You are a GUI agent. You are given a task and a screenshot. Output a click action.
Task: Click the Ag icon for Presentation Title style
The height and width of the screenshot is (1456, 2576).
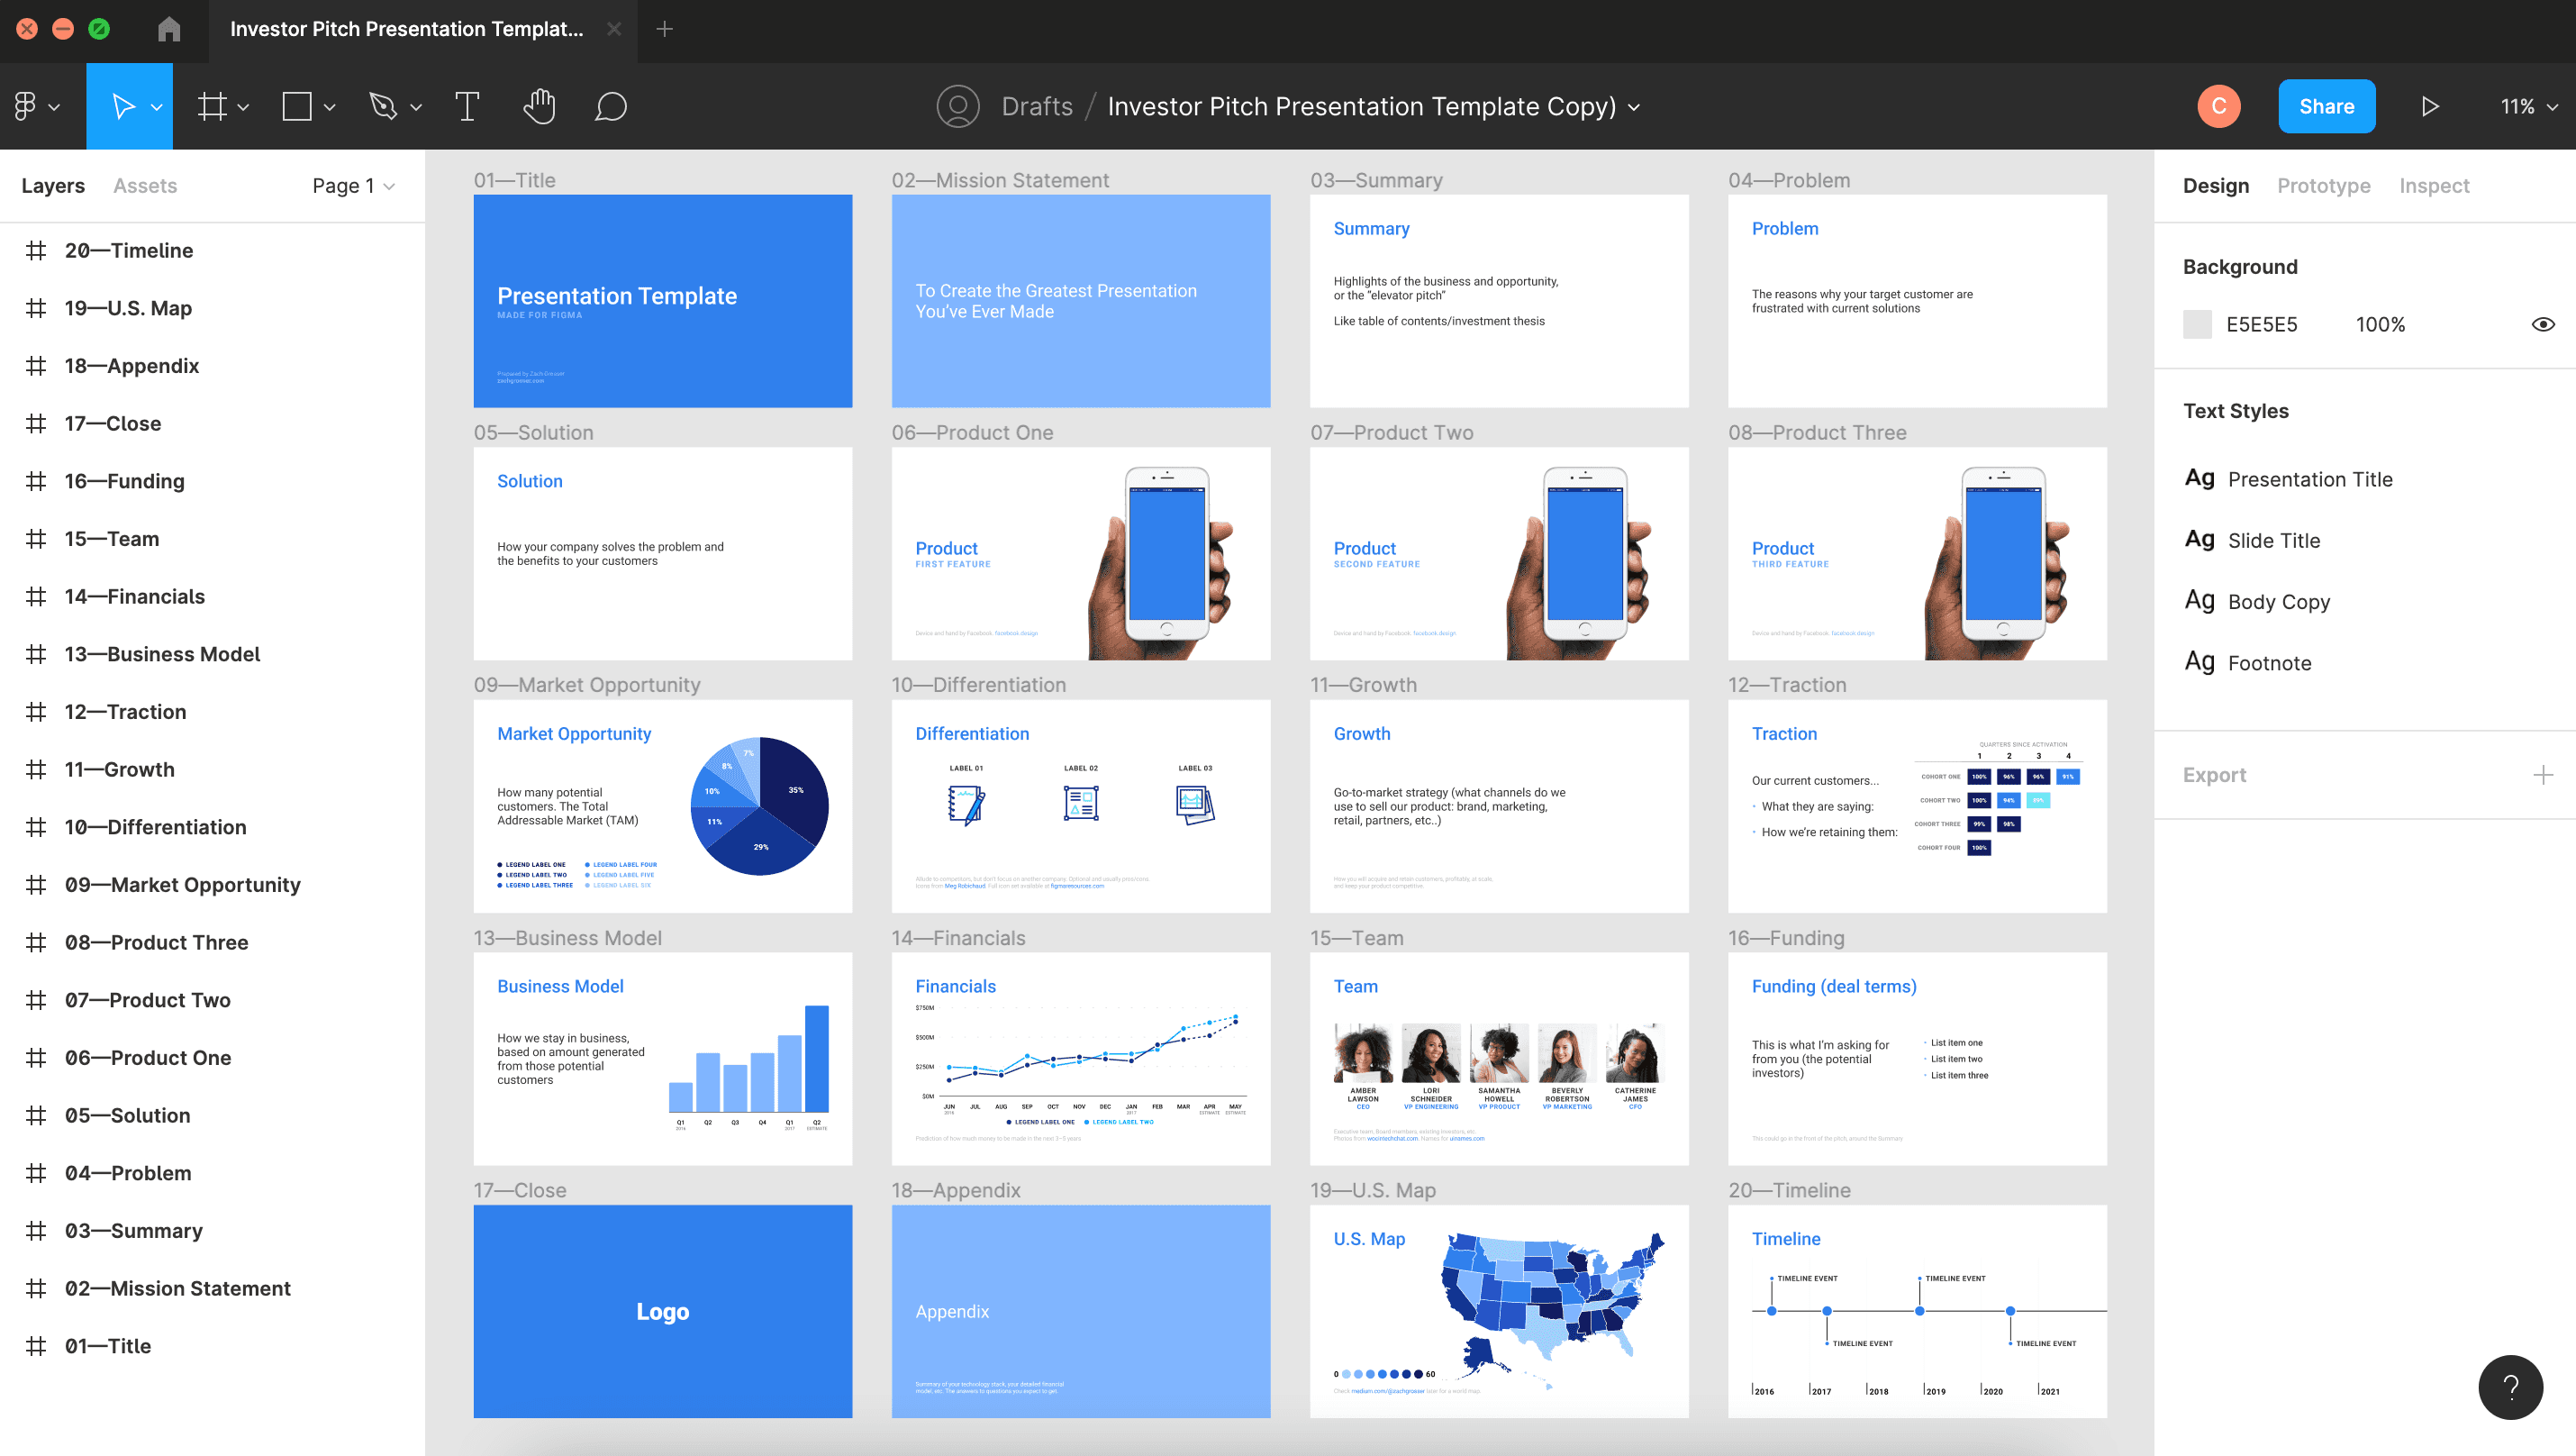pos(2199,478)
